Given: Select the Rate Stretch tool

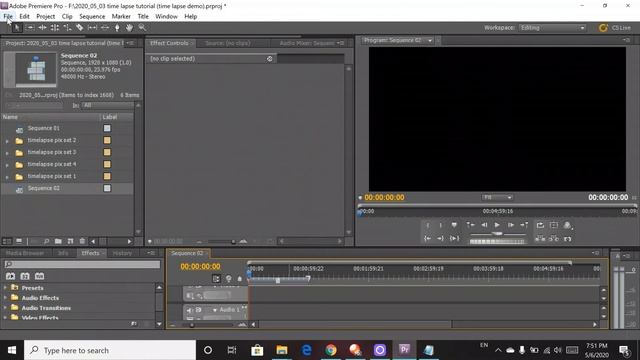Looking at the screenshot, I should pos(67,28).
